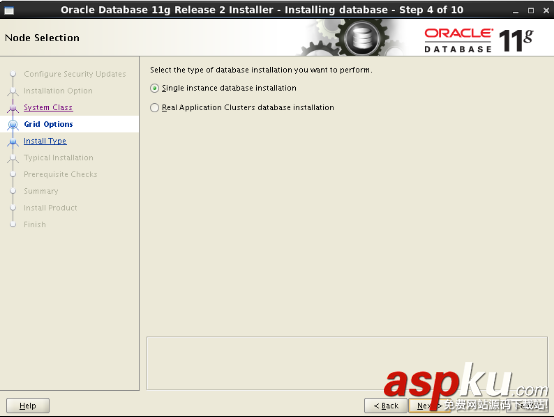The image size is (554, 417).
Task: Minimize the installer window
Action: point(515,11)
